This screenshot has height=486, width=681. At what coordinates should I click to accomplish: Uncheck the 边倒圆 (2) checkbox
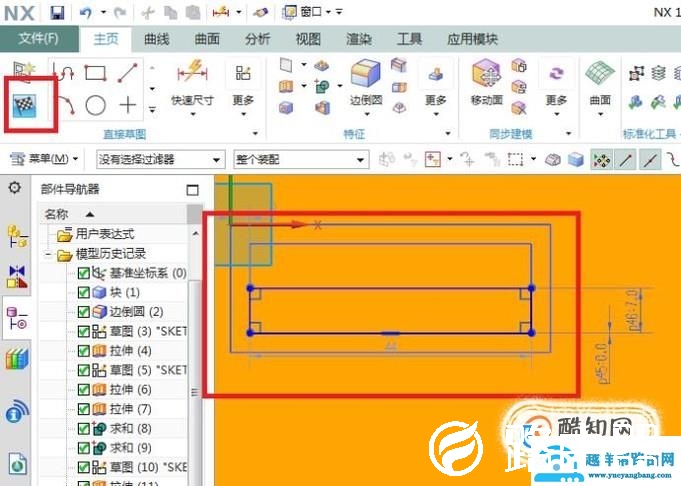(x=83, y=312)
